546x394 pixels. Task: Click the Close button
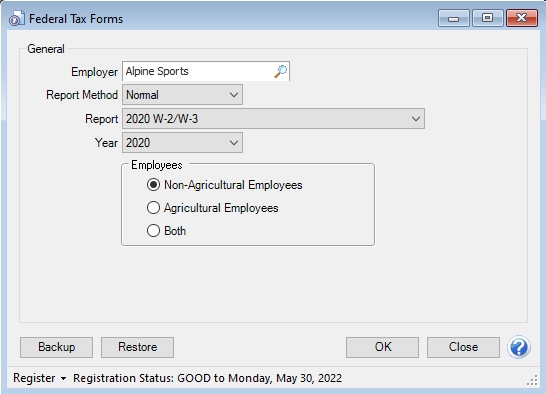pos(463,347)
